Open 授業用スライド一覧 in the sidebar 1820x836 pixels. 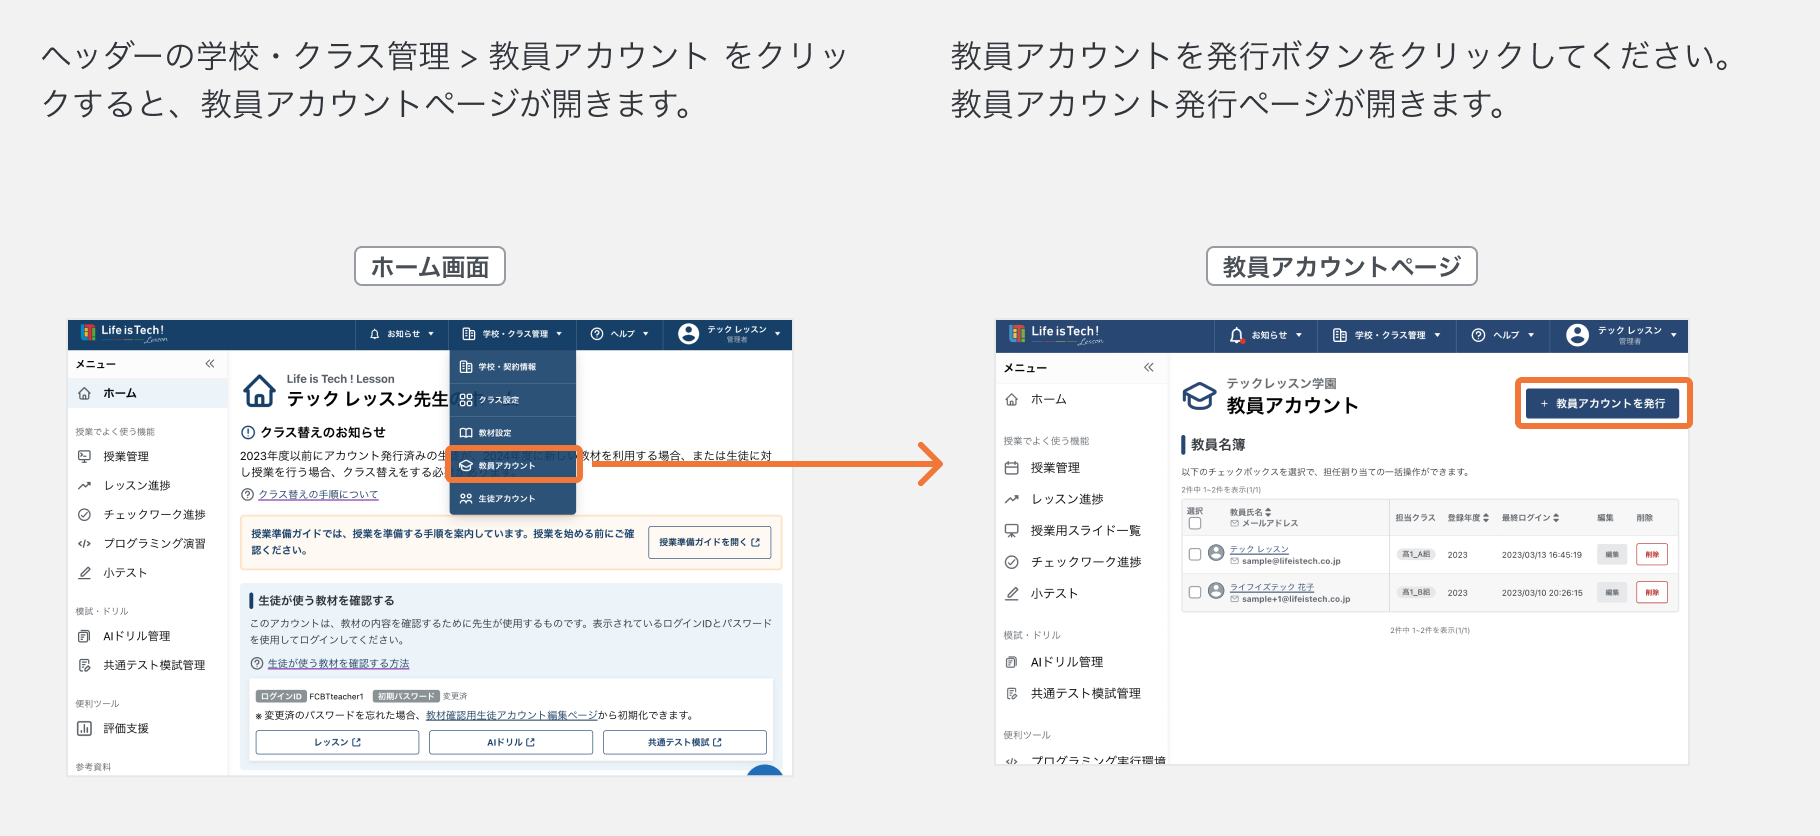click(x=1072, y=531)
